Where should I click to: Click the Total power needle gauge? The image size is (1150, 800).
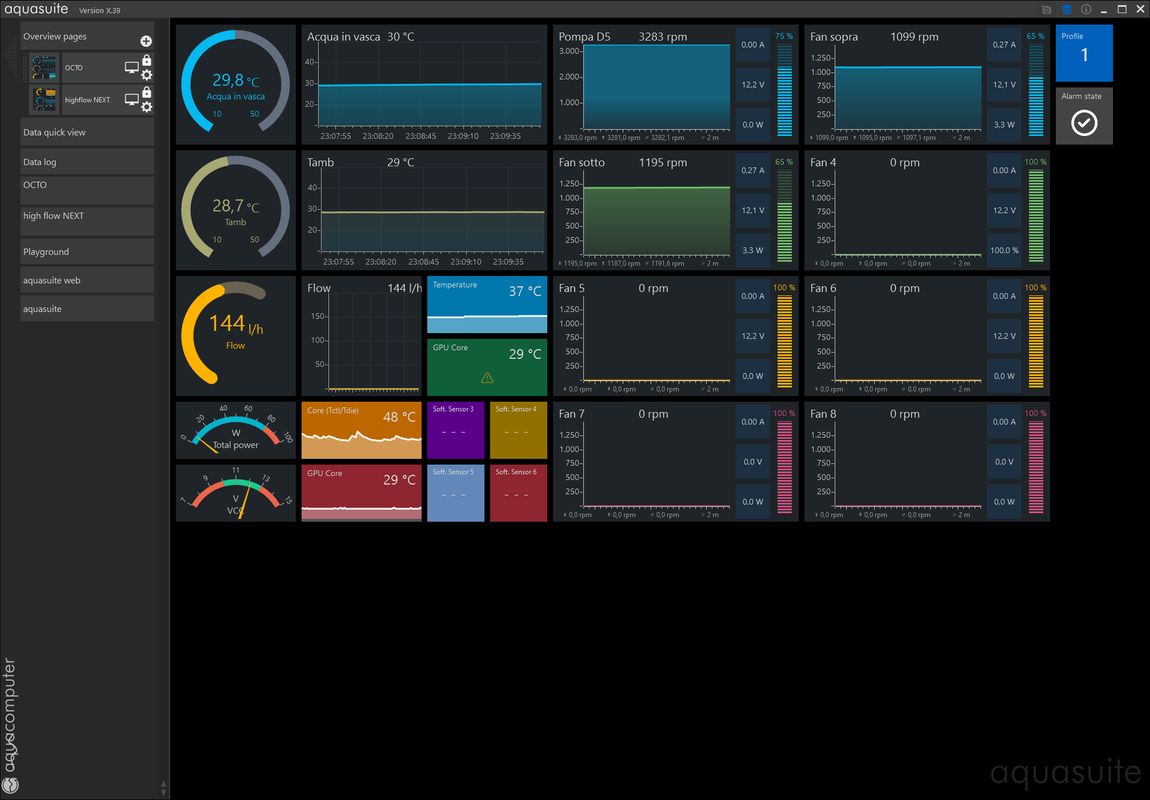pyautogui.click(x=235, y=430)
